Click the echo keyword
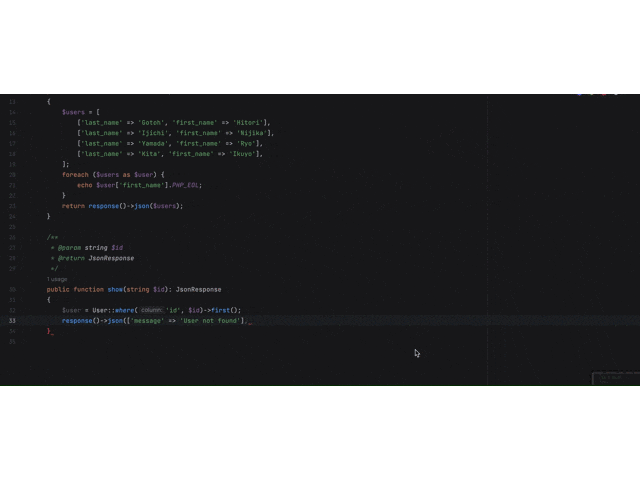 click(84, 185)
